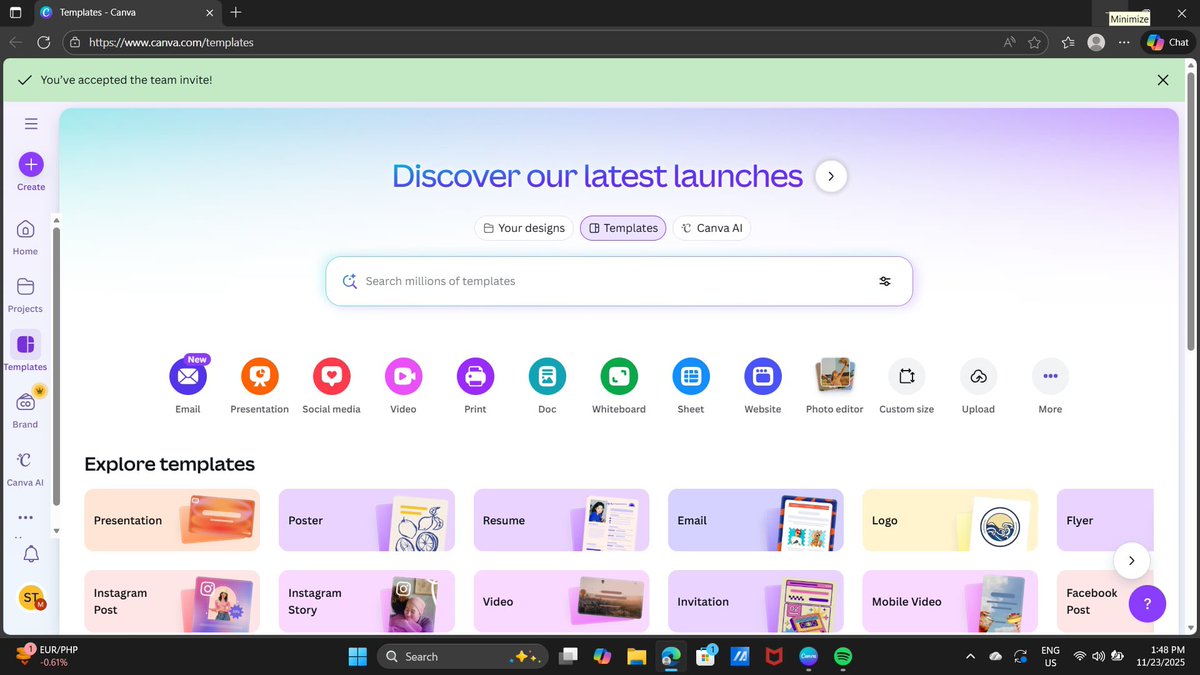Open the Logo template category card

click(950, 520)
